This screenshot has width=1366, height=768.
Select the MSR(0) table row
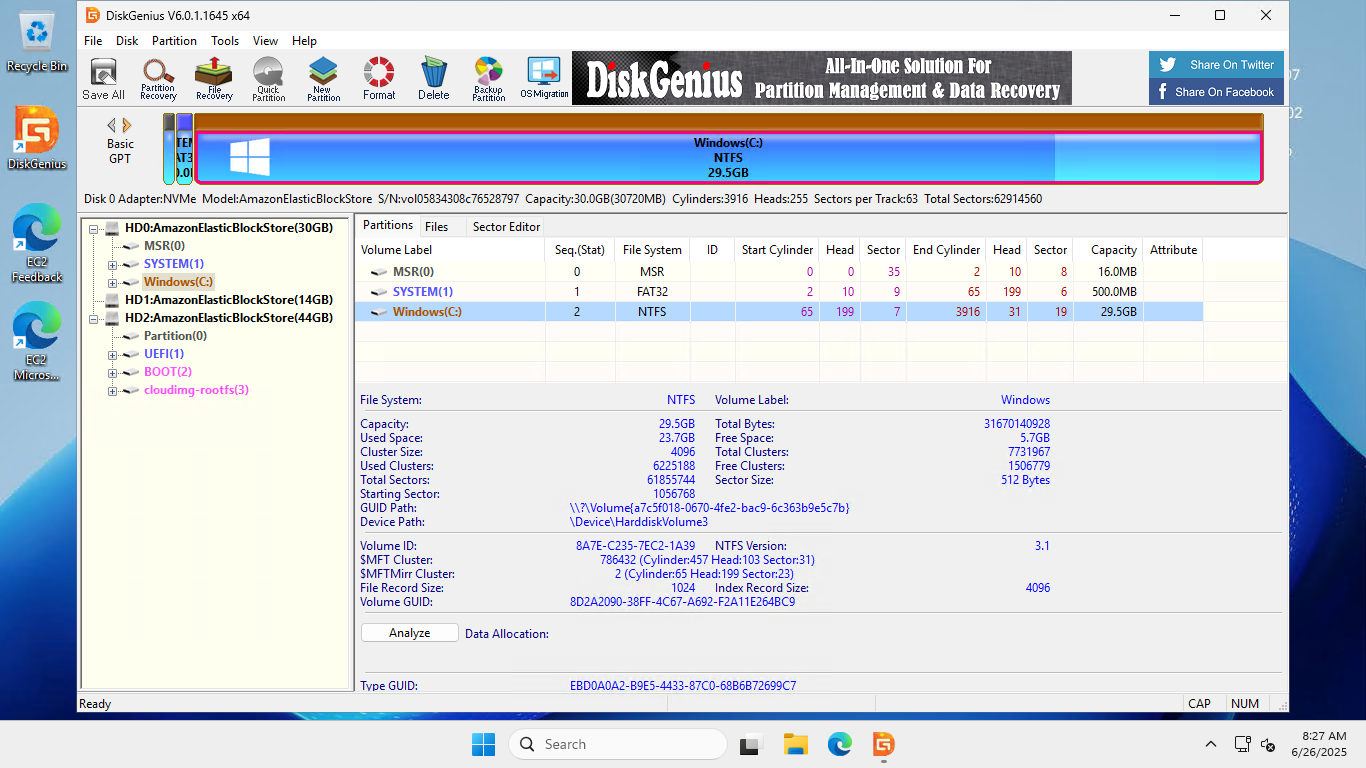(x=779, y=272)
